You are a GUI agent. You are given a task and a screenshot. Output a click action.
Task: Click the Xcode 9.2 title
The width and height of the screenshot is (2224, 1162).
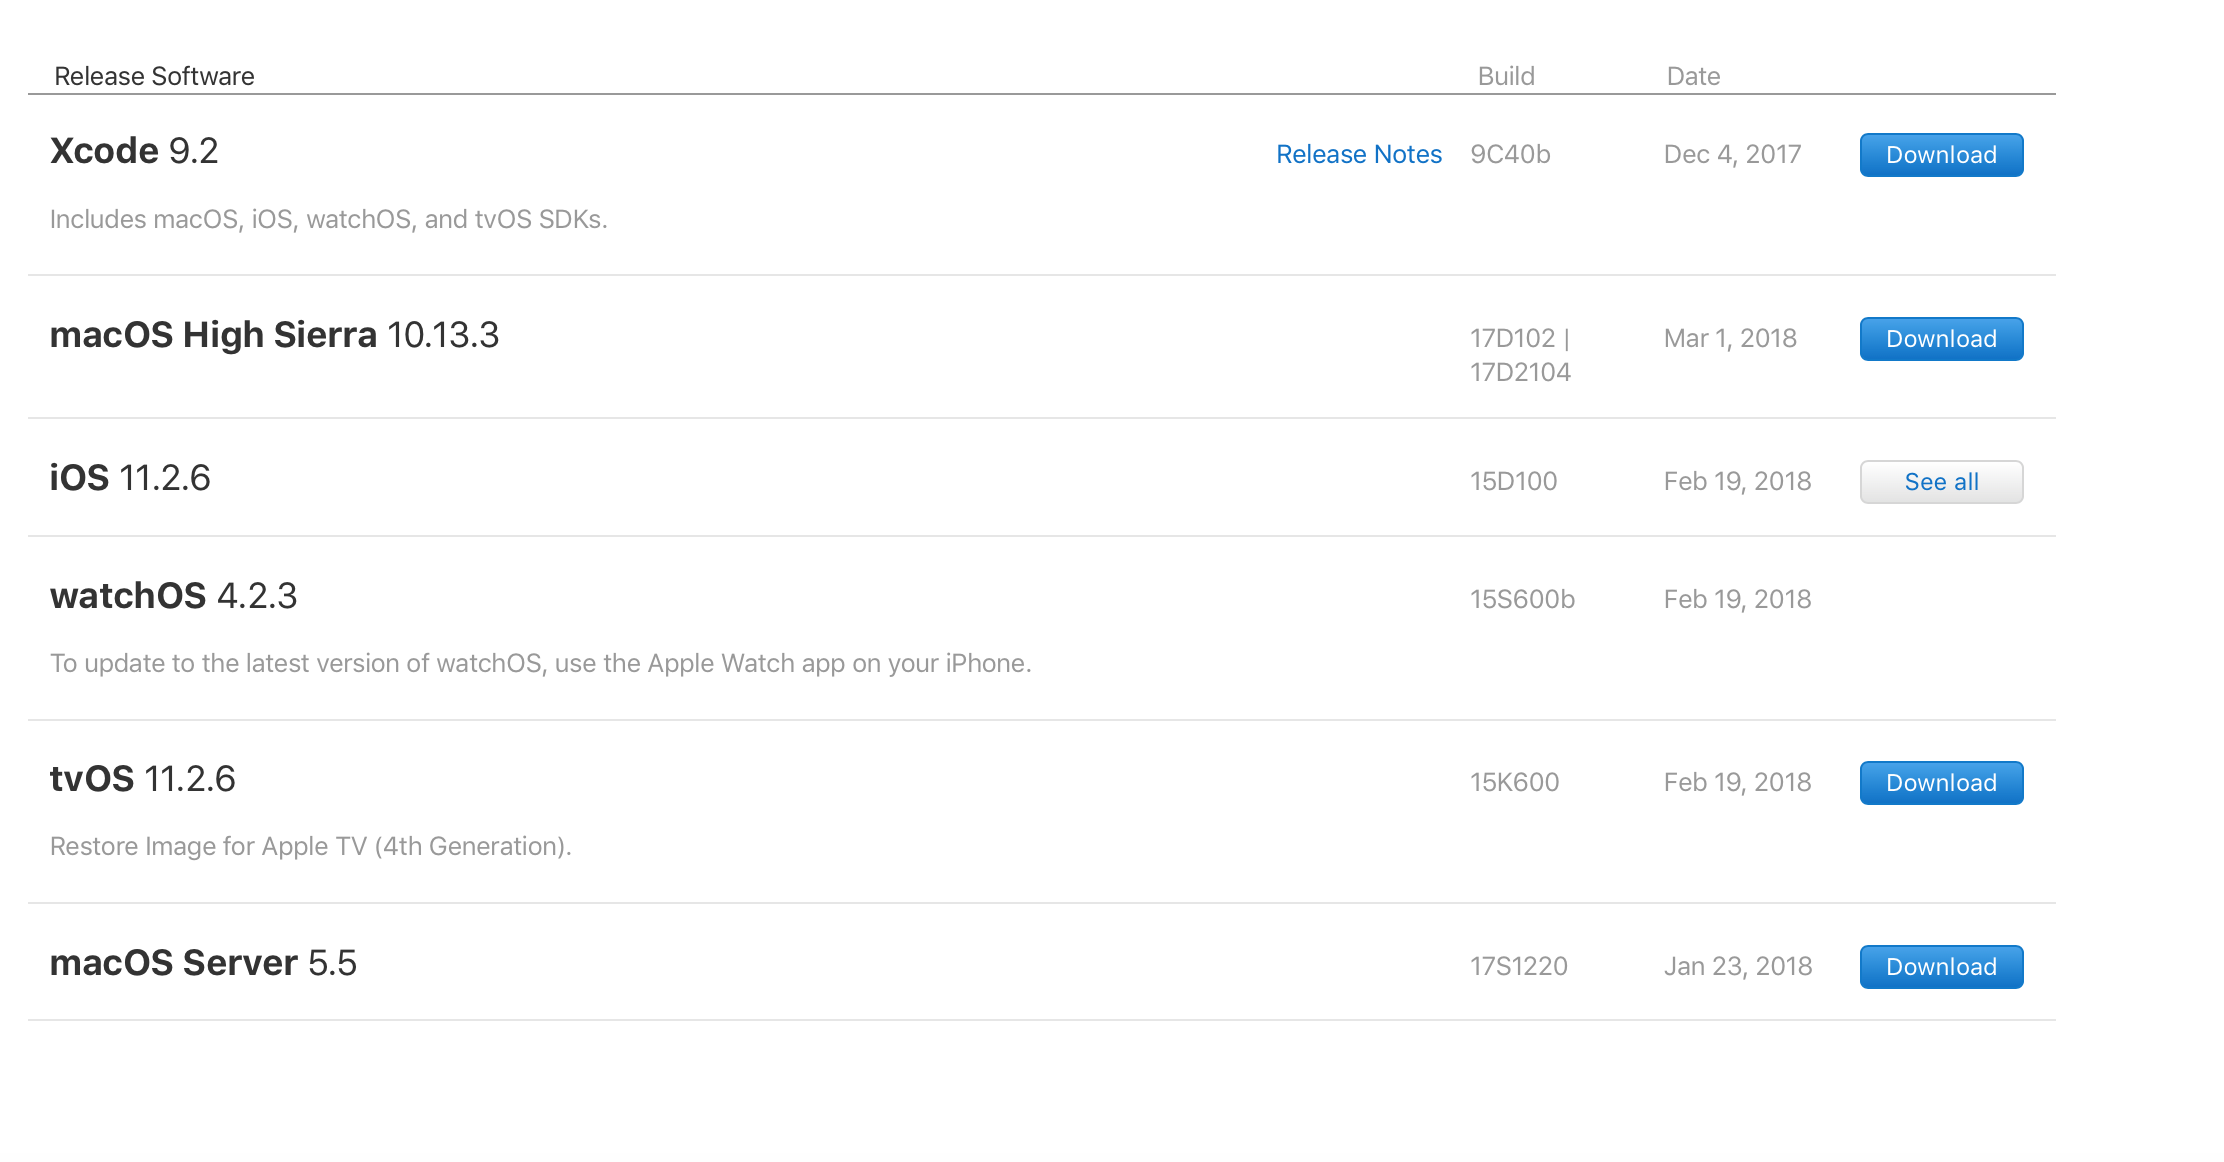point(134,151)
